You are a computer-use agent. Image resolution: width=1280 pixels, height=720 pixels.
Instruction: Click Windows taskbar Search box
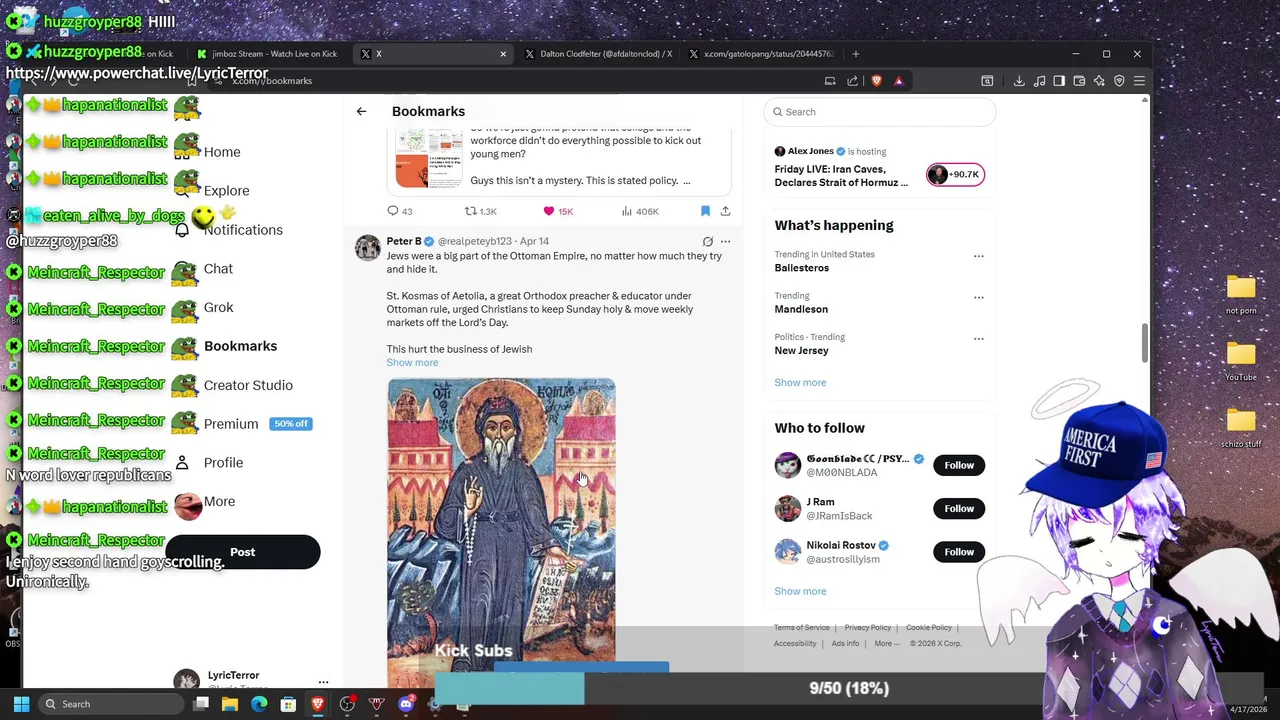click(x=113, y=704)
